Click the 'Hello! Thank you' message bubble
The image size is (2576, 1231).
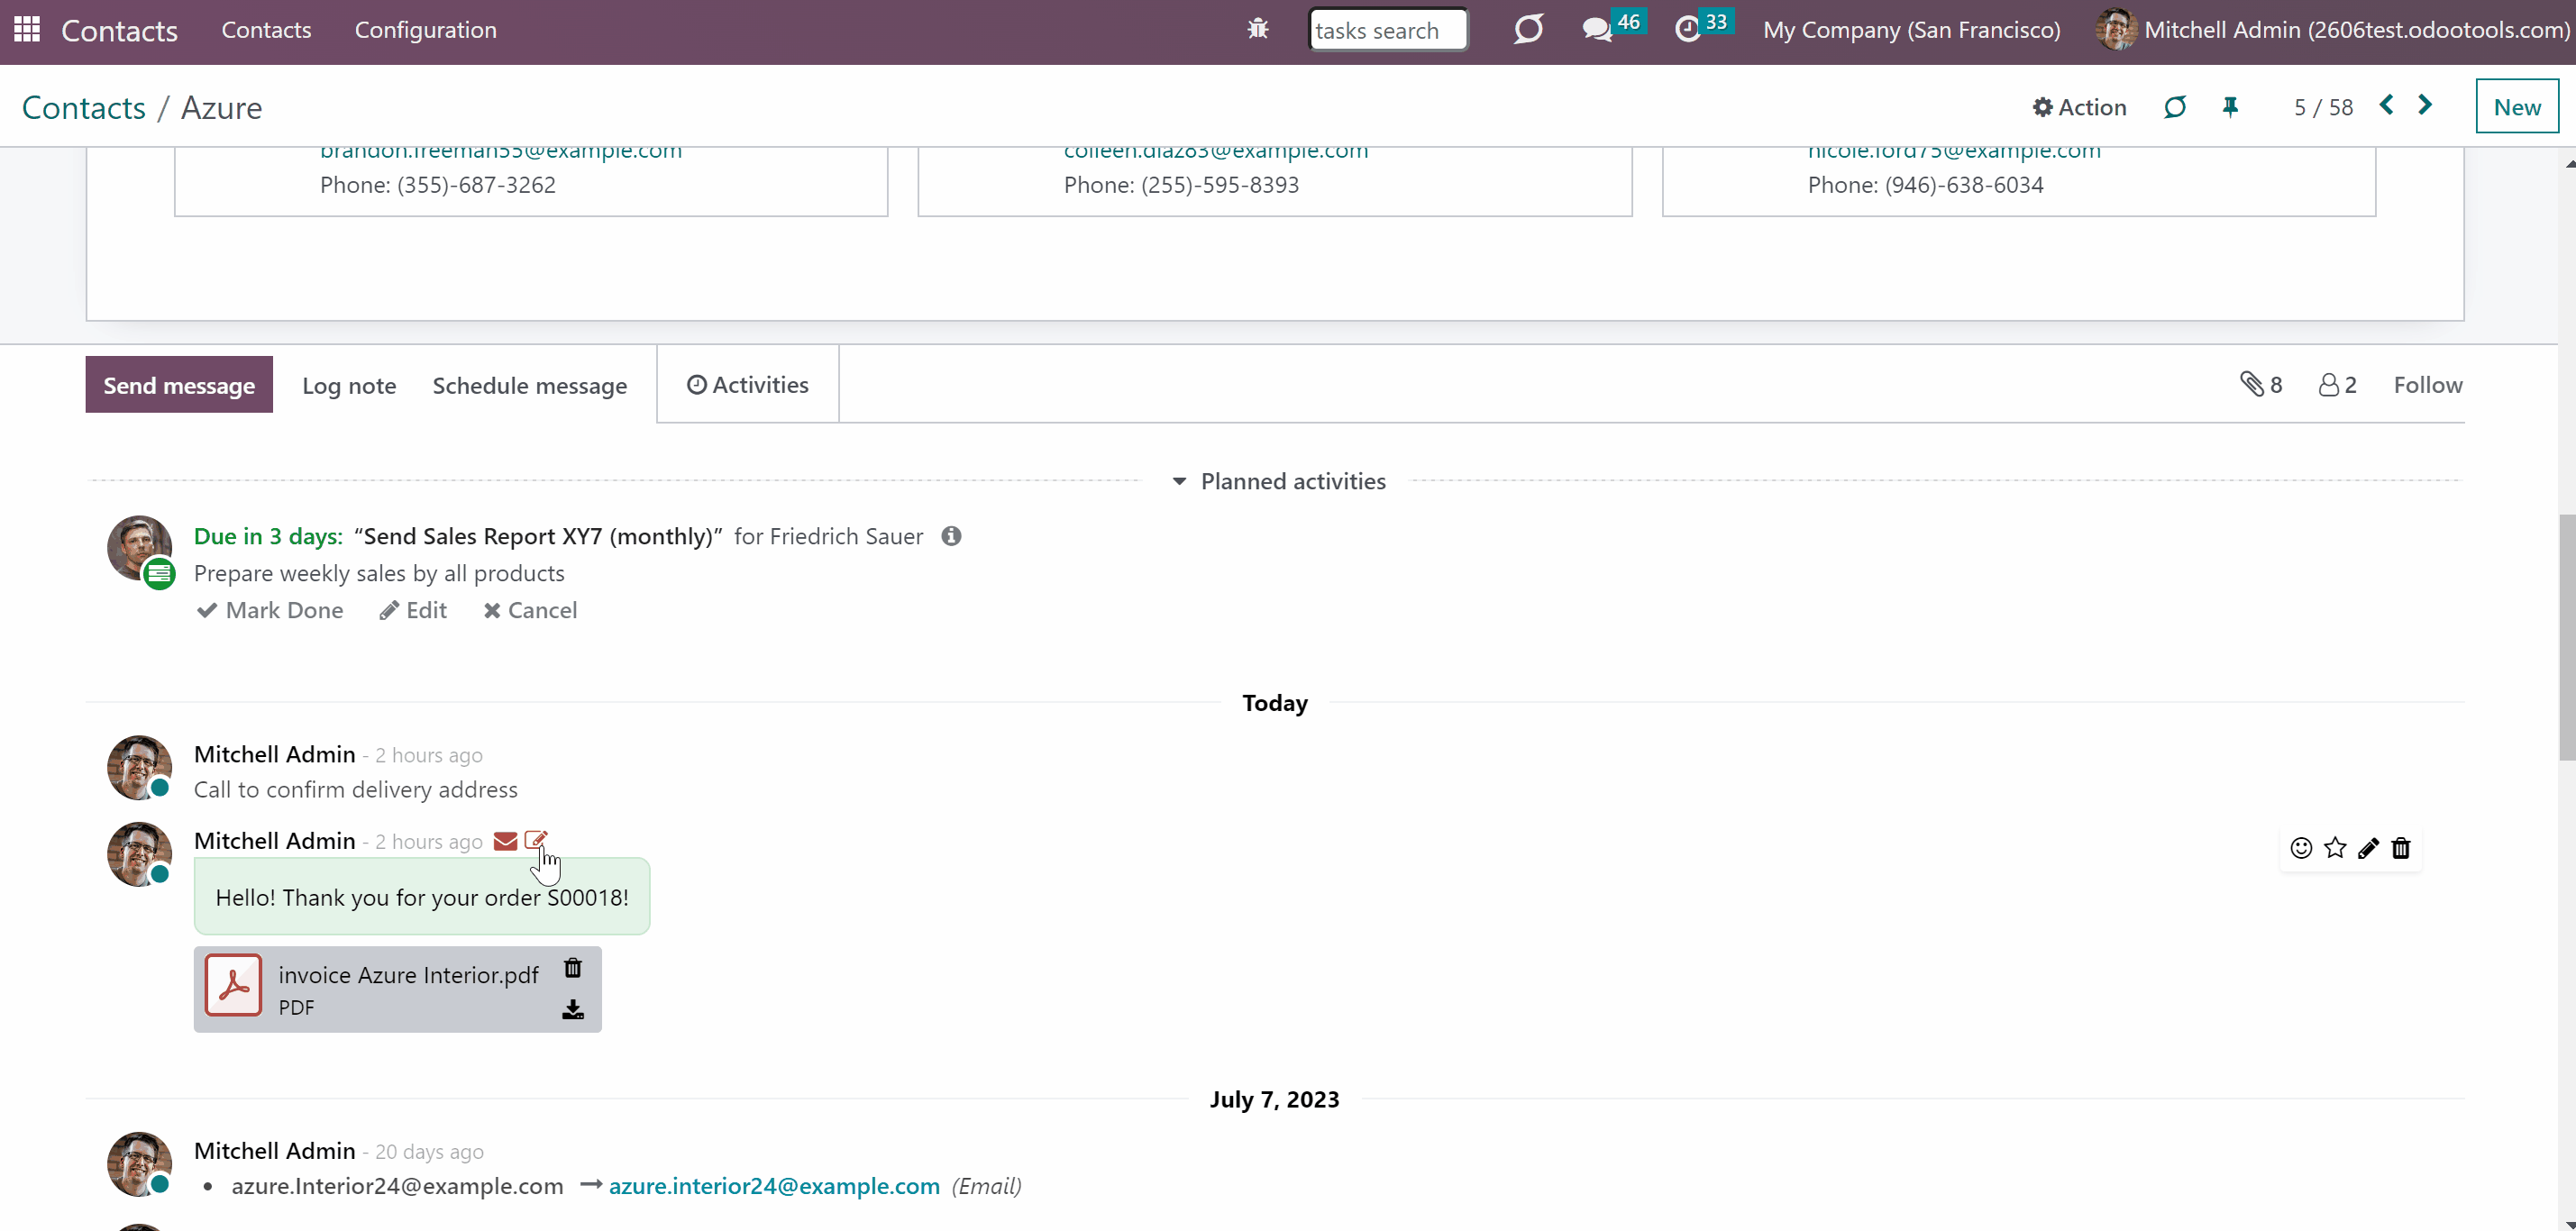point(422,897)
